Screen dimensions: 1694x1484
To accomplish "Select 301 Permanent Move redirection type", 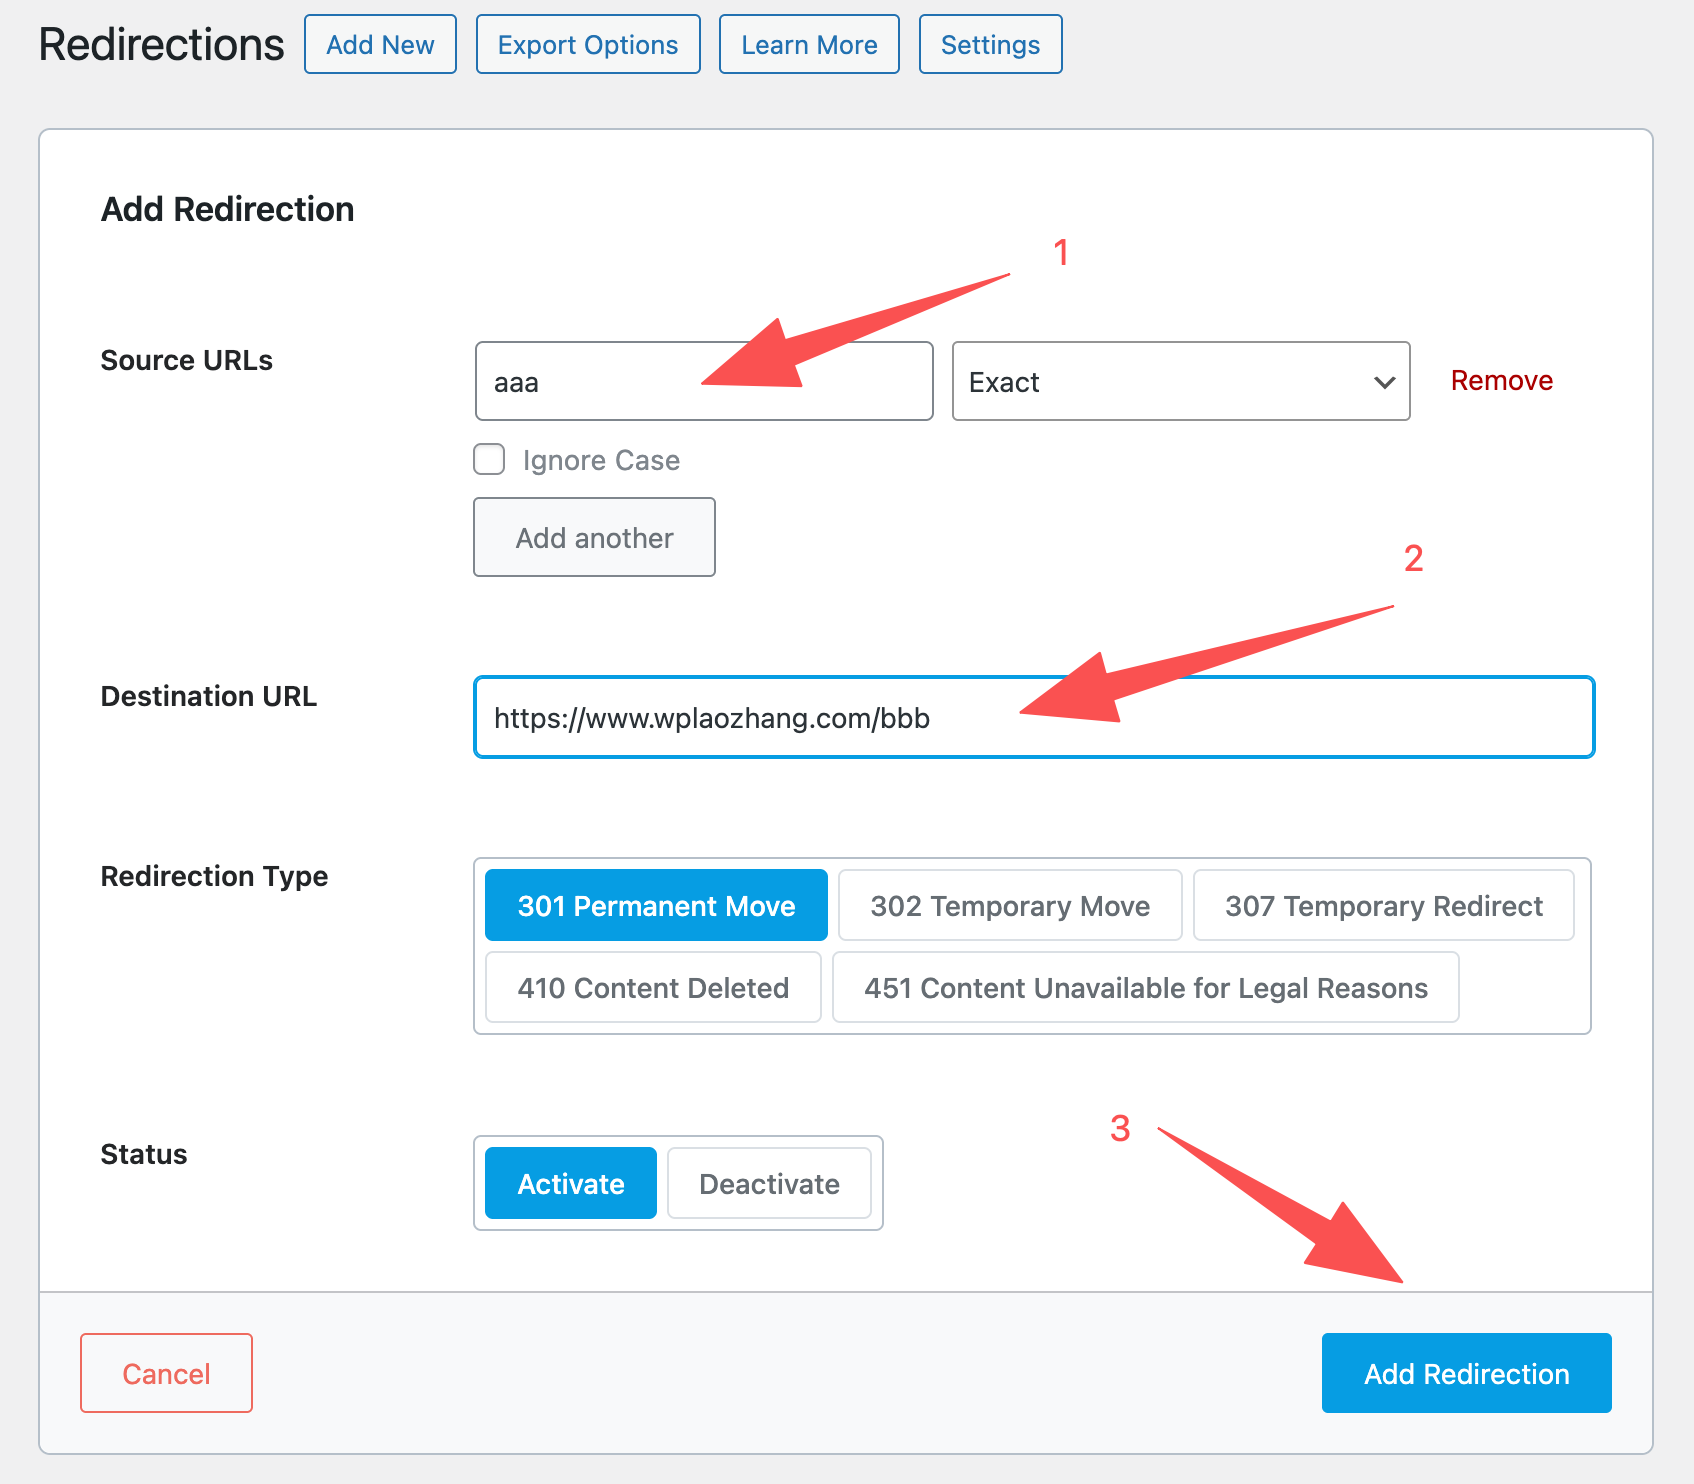I will [x=656, y=906].
